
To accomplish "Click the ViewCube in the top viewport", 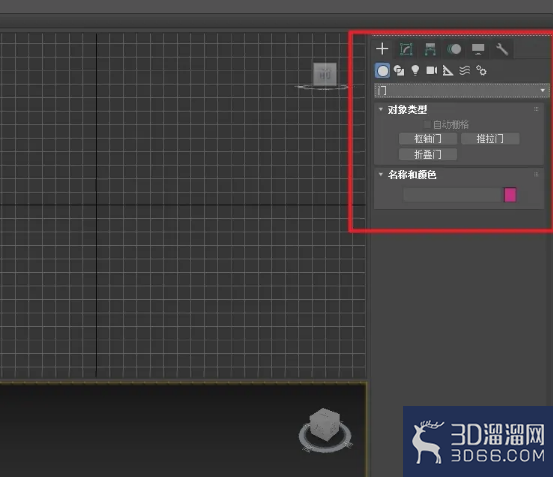I will click(325, 74).
